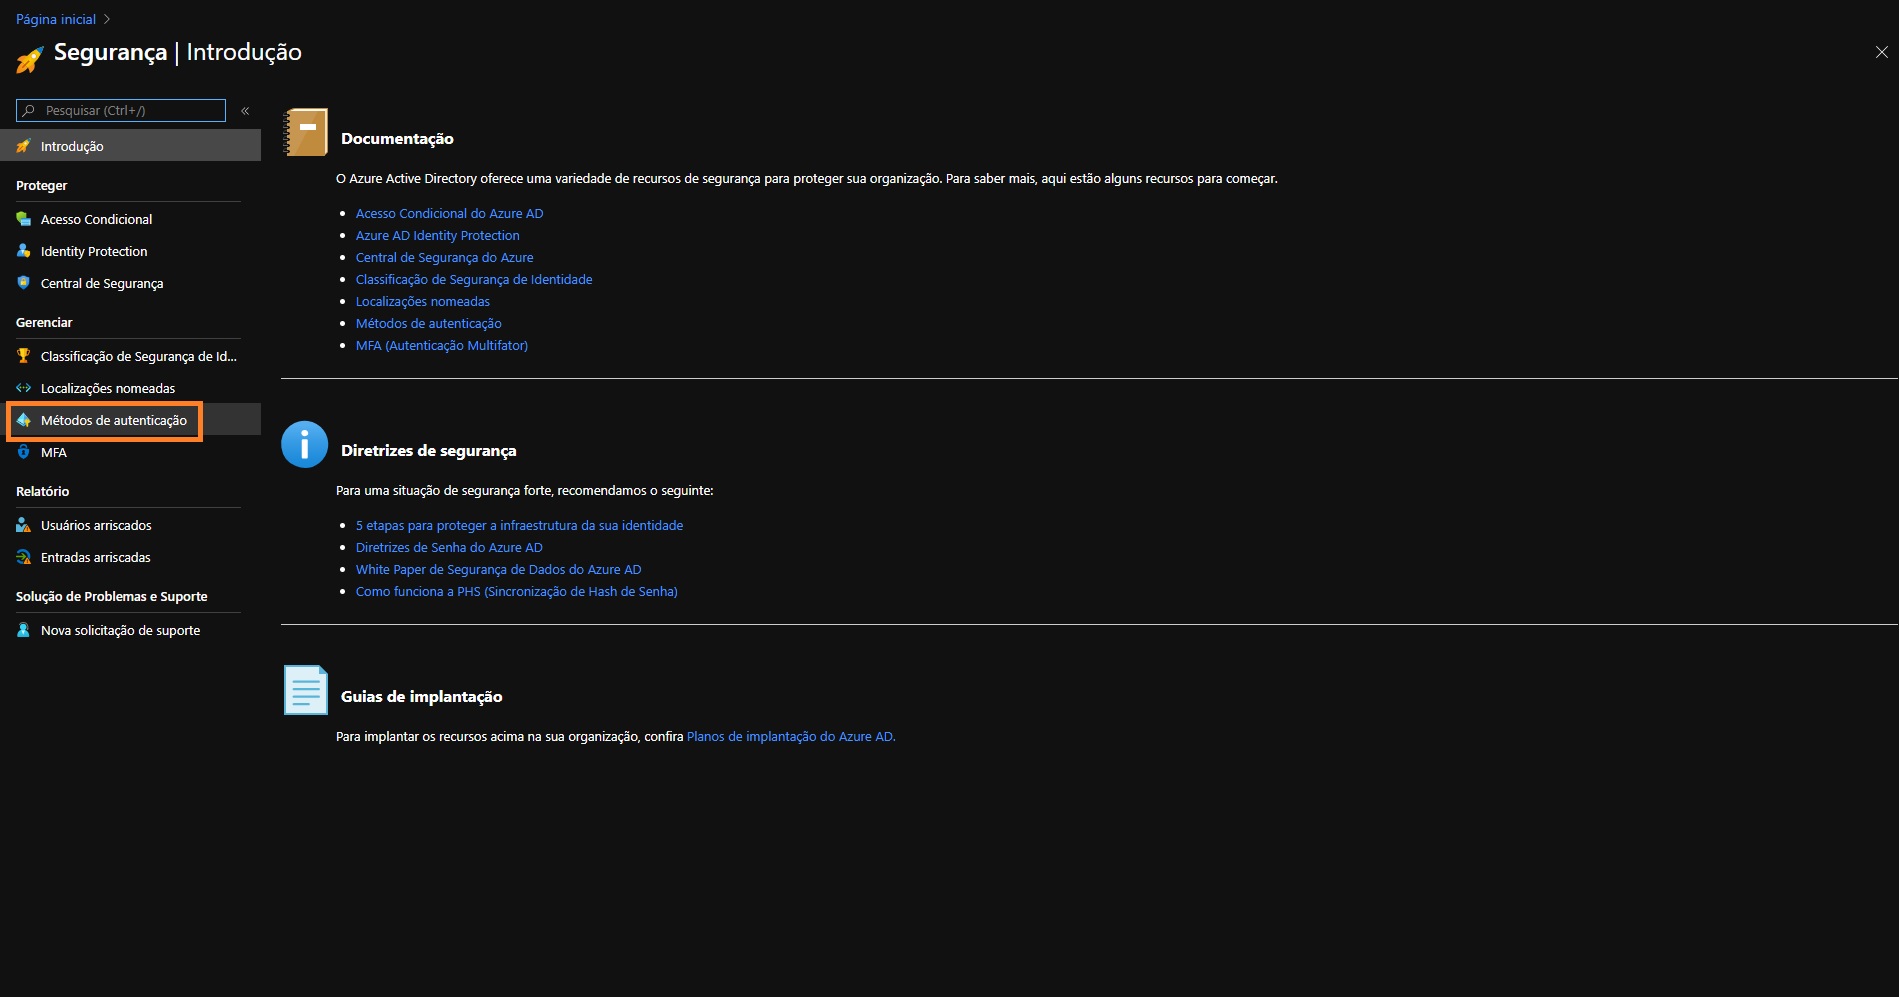Click the blue info icon for Diretrizes de segurança

[305, 444]
